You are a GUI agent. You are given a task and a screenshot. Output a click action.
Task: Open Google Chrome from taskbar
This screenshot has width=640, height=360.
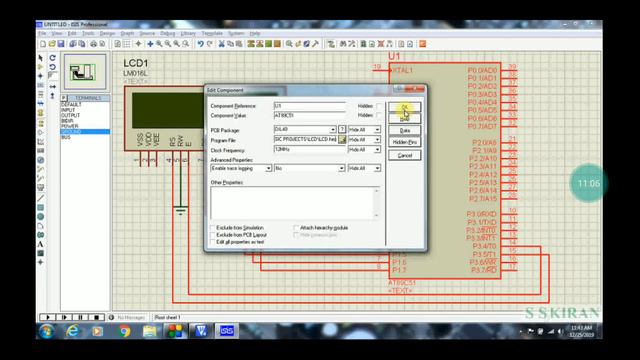tap(124, 331)
